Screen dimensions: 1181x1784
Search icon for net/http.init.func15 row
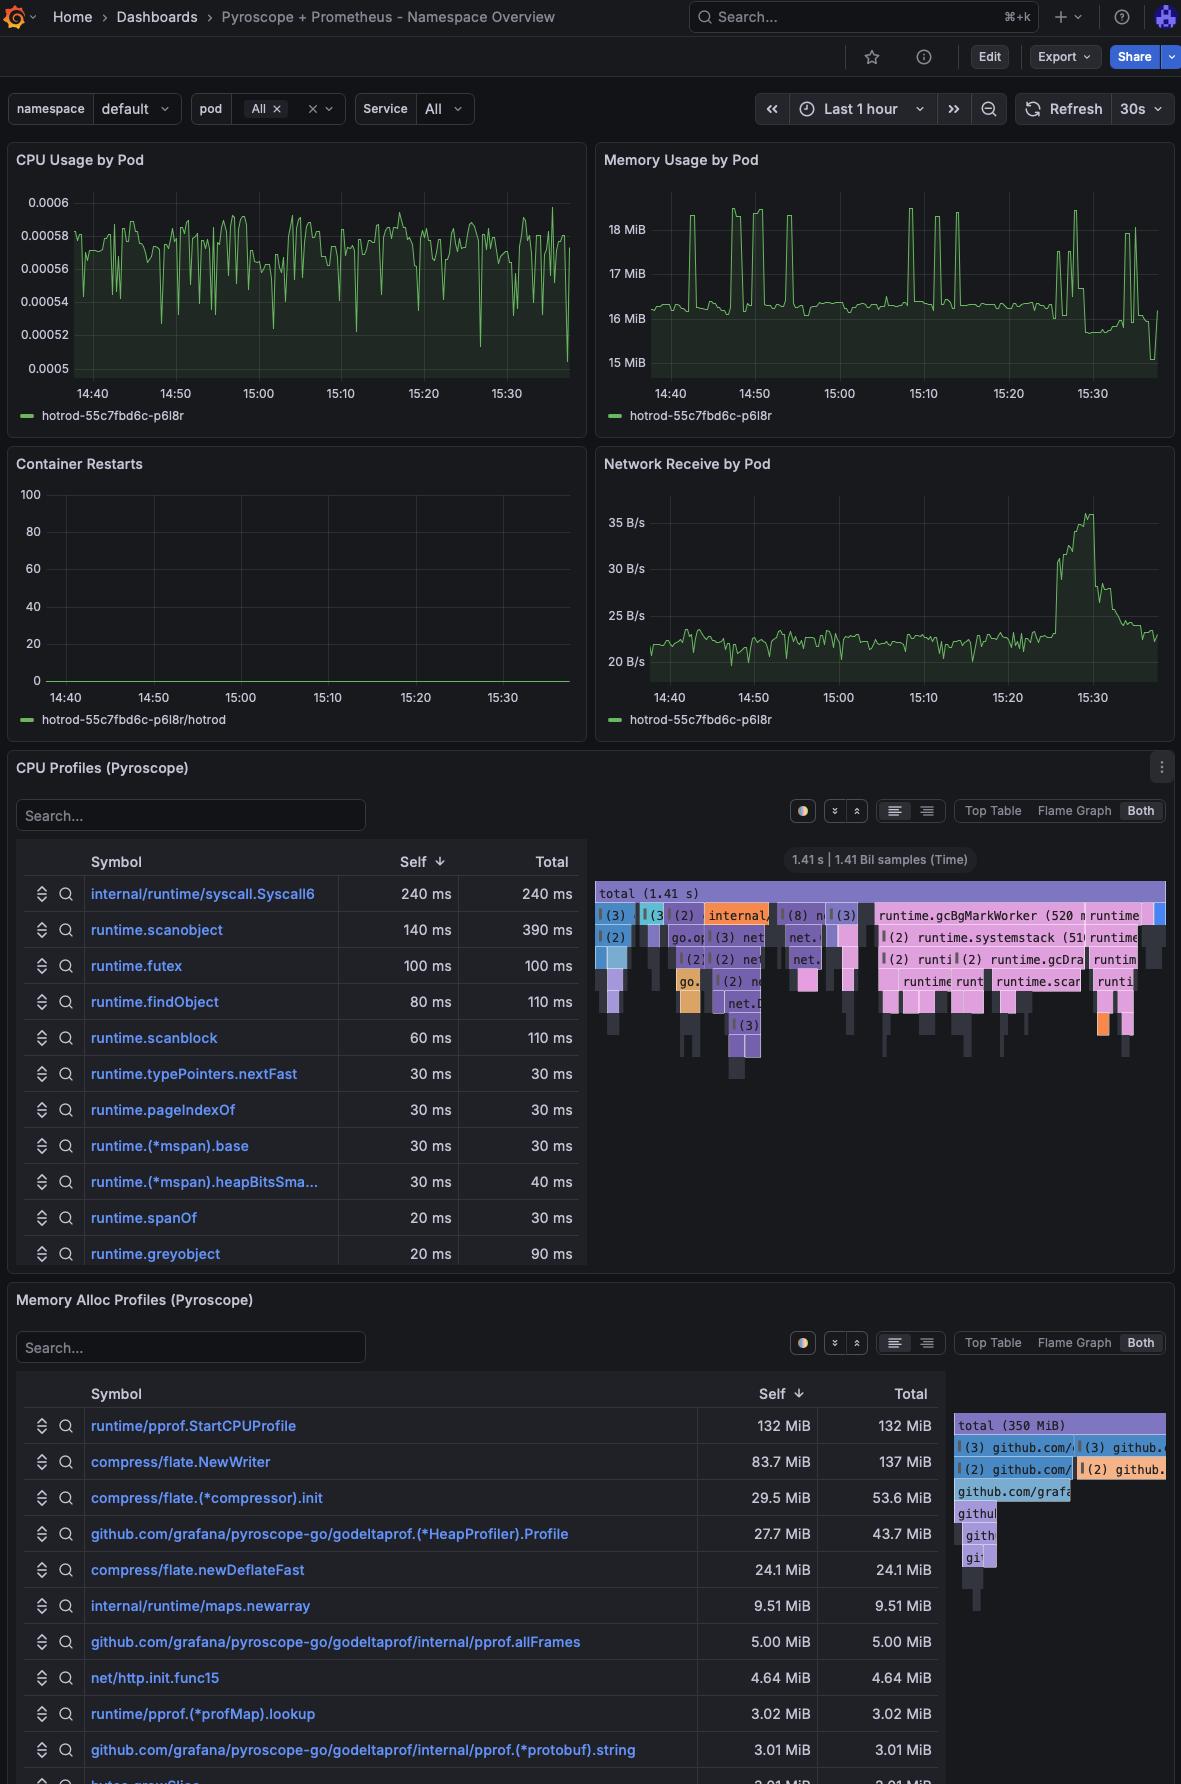pos(66,1678)
